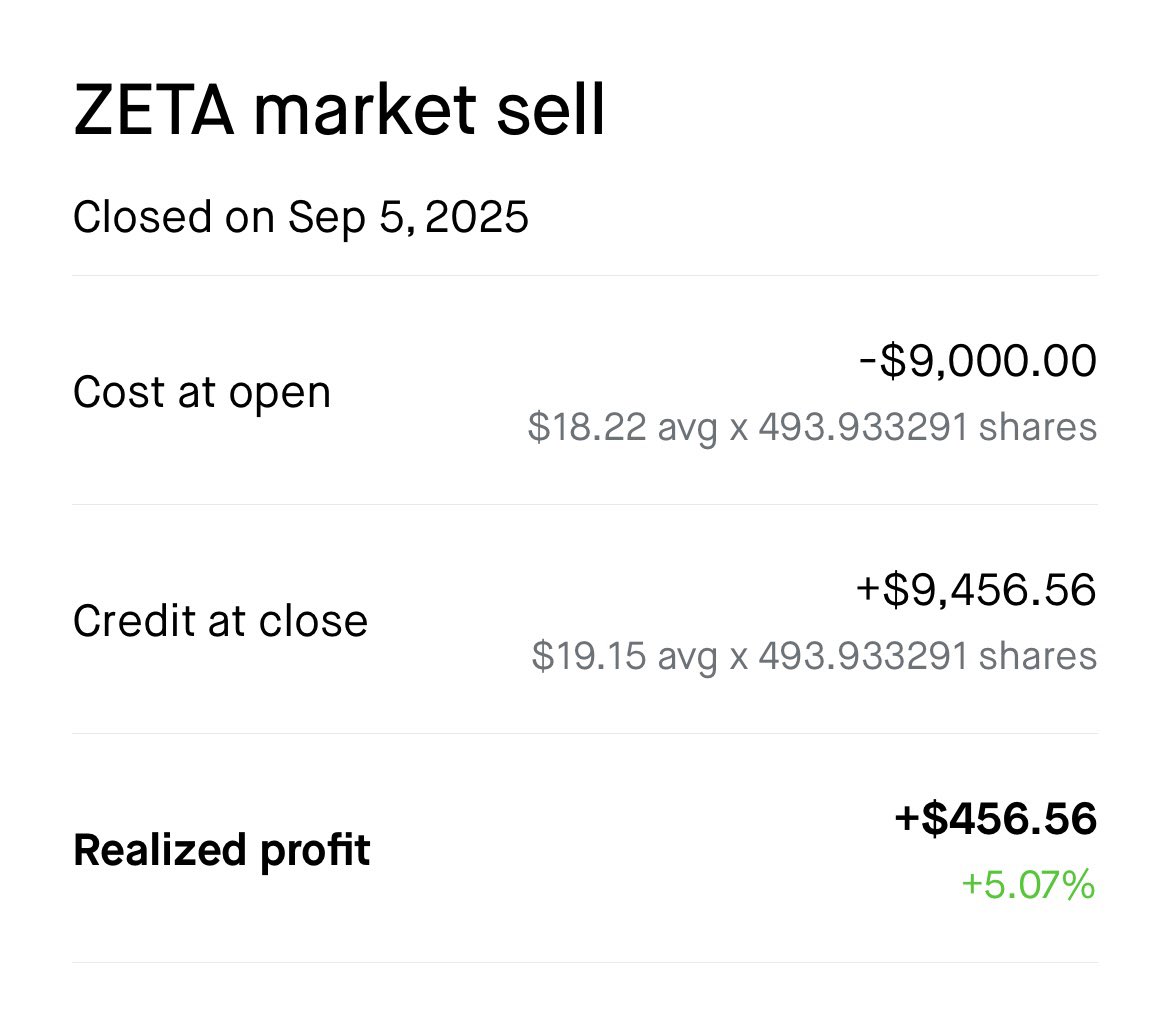1170x1021 pixels.
Task: Select the +$9,456.56 credit amount
Action: (x=975, y=589)
